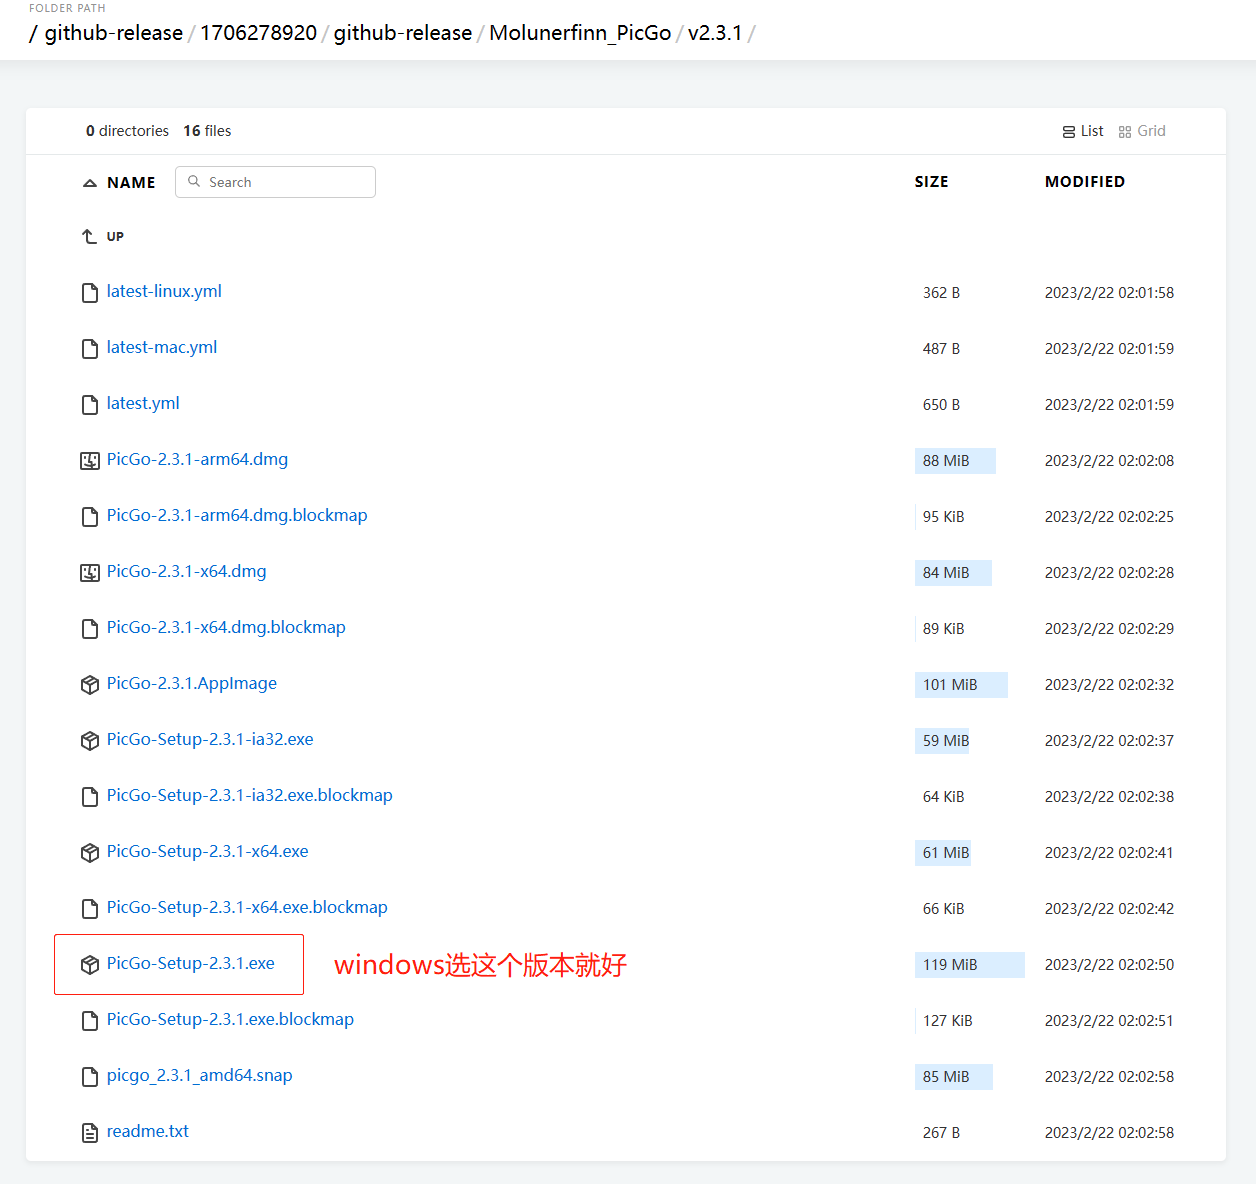
Task: Click the UP arrow icon
Action: [89, 237]
